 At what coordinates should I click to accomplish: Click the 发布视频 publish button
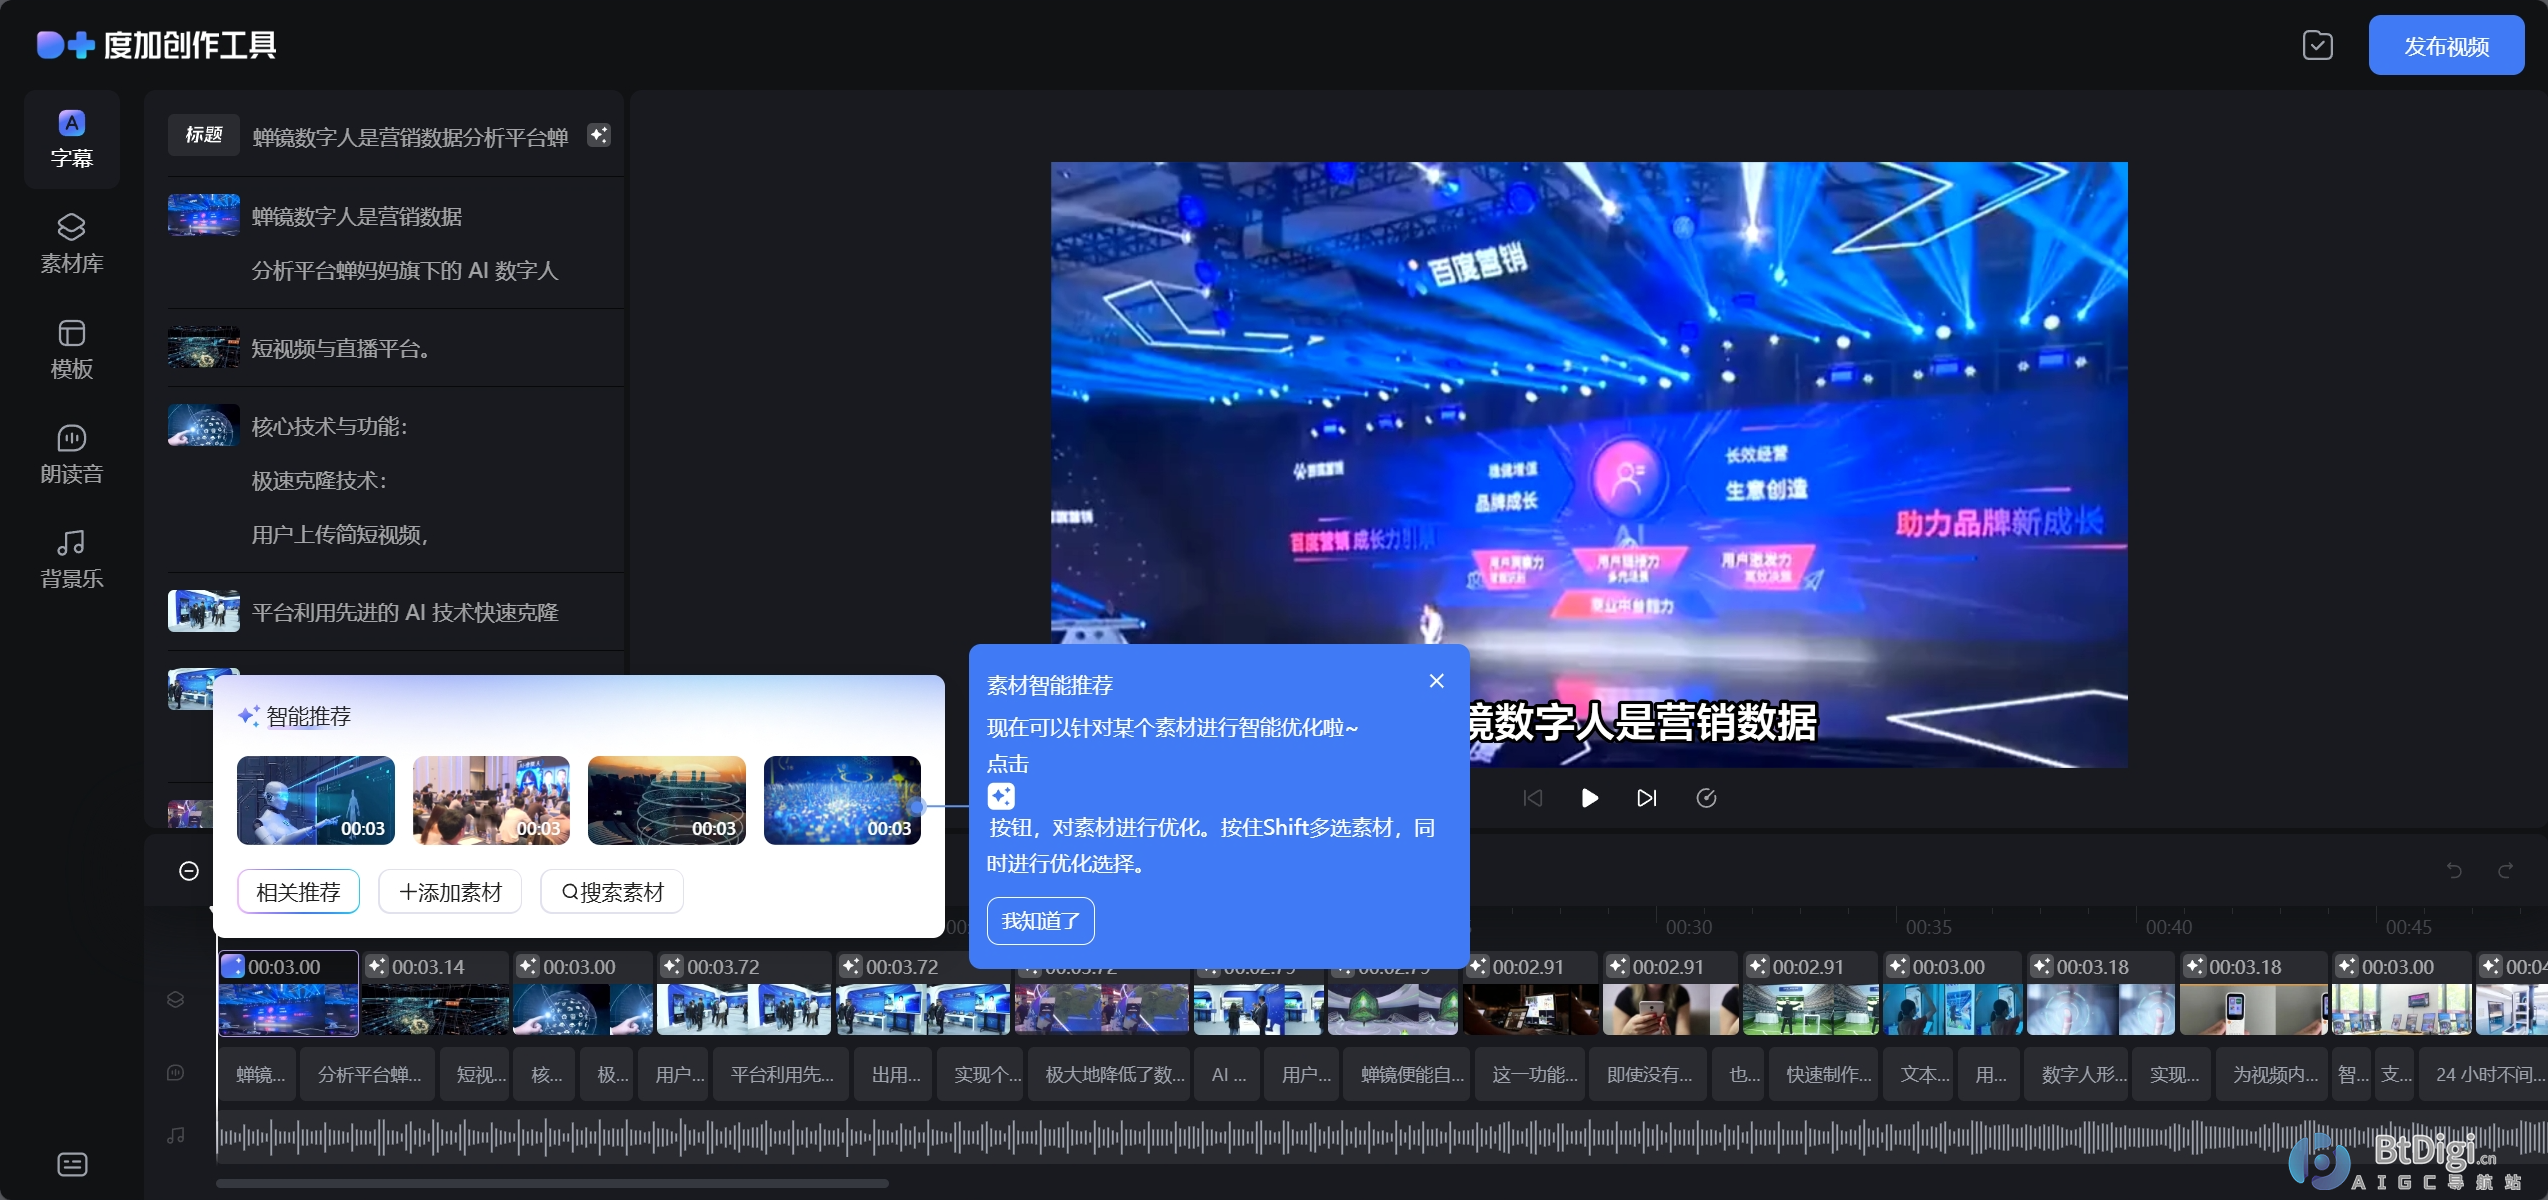pyautogui.click(x=2446, y=46)
